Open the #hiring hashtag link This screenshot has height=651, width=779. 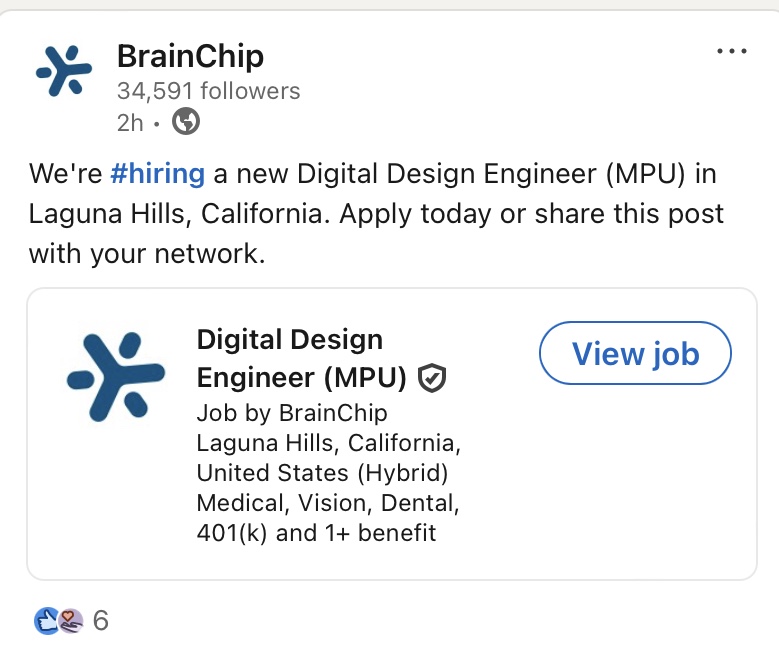click(x=157, y=174)
